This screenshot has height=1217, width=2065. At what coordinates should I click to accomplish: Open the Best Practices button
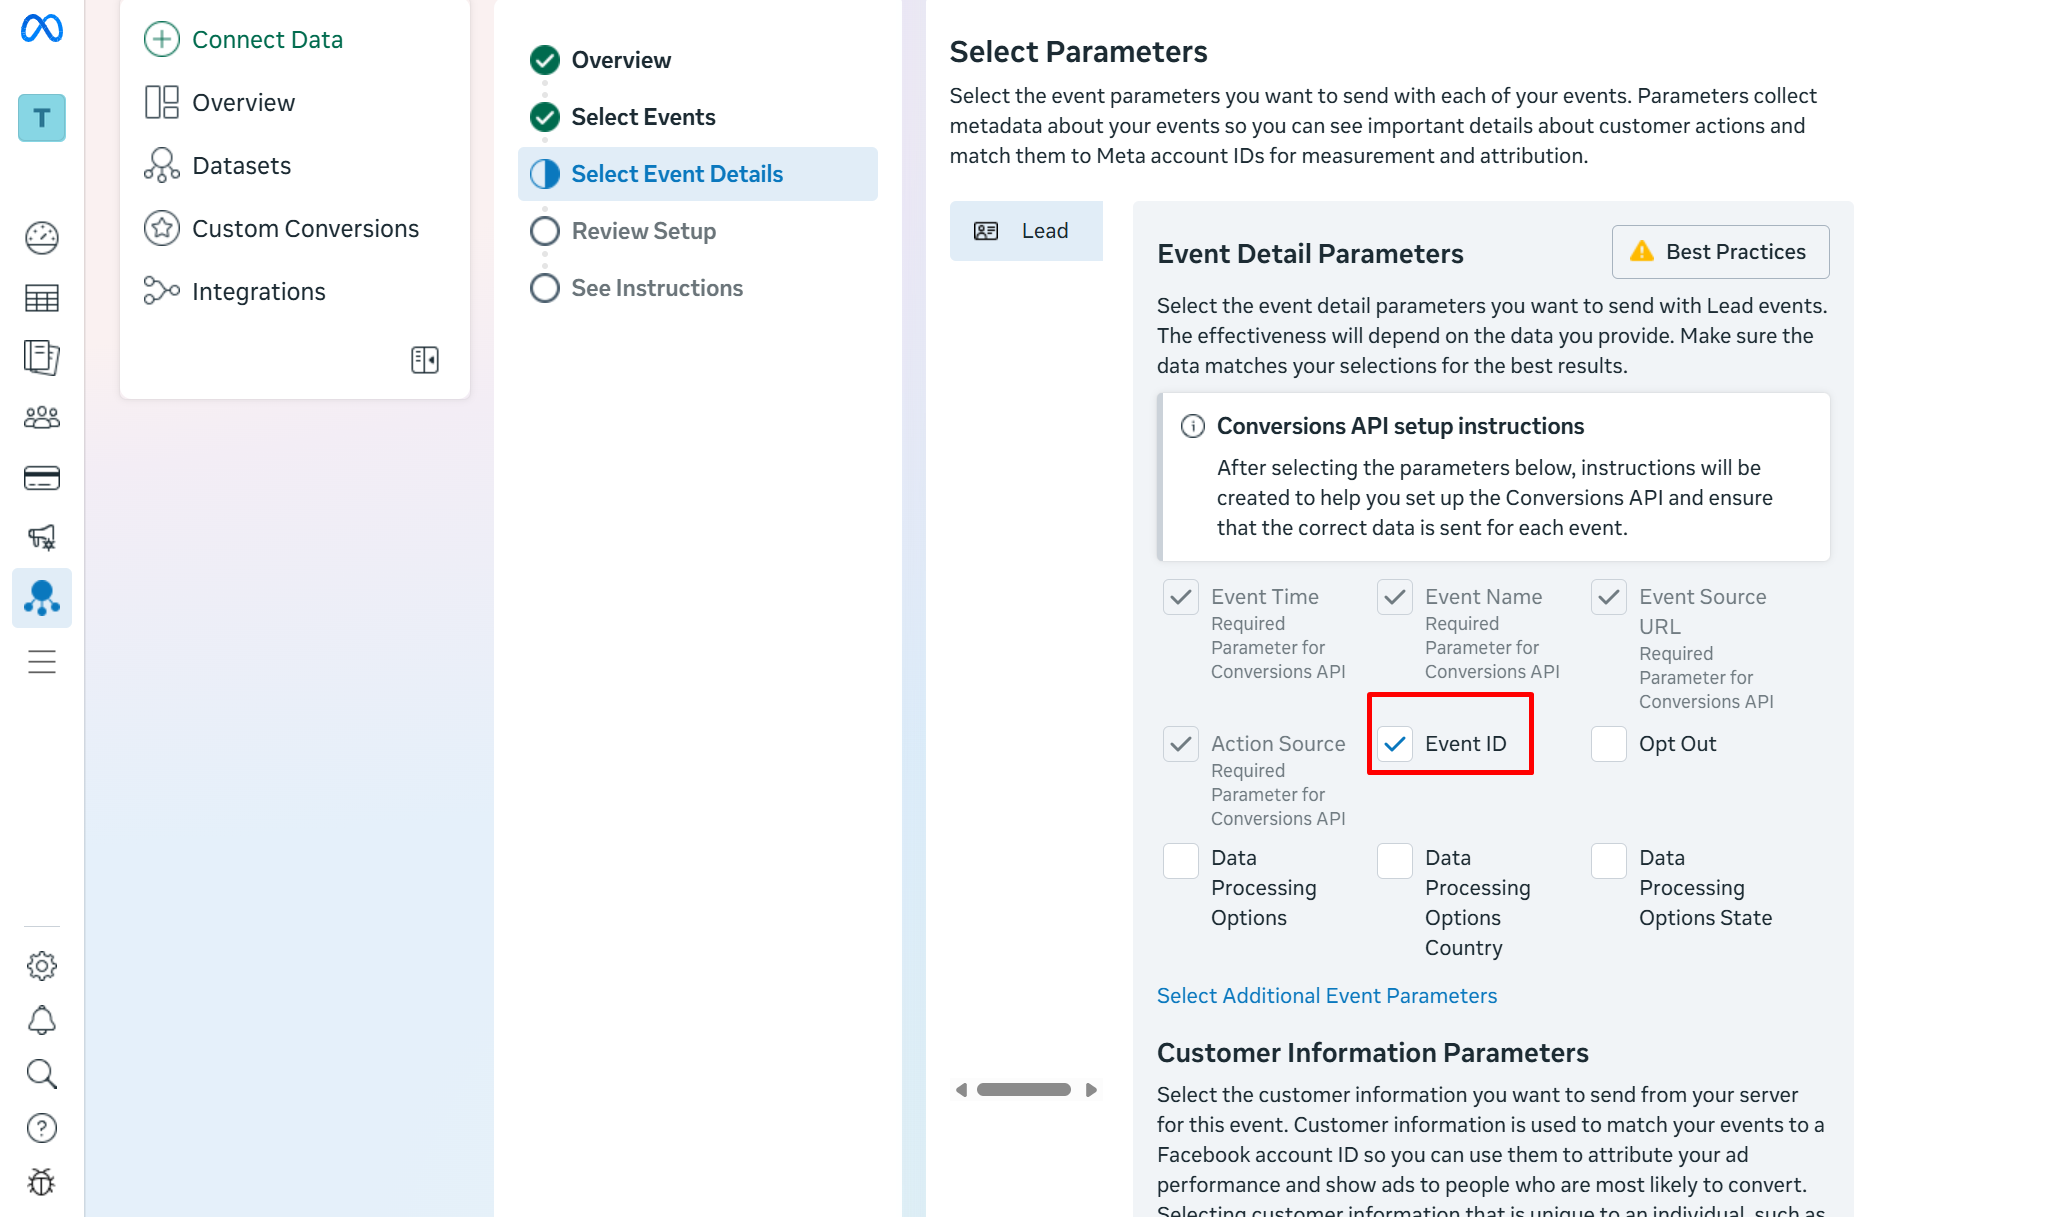1720,252
